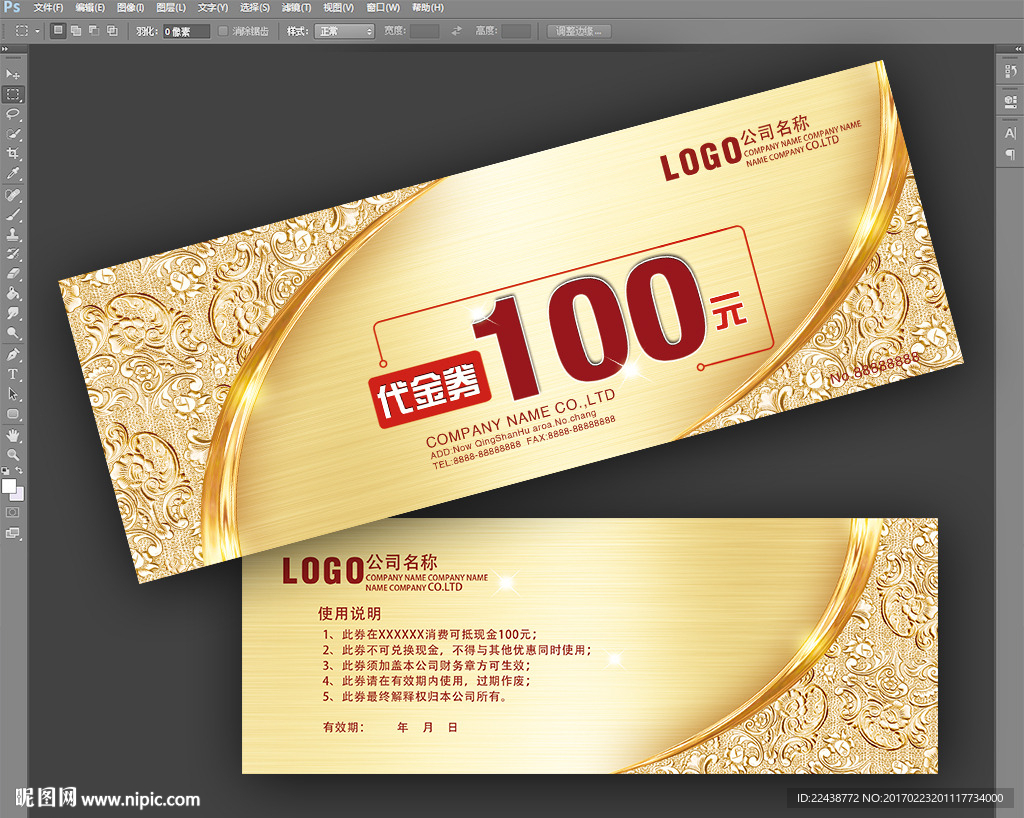
Task: Select the Rectangular Marquee tool in the toolbox
Action: click(12, 94)
